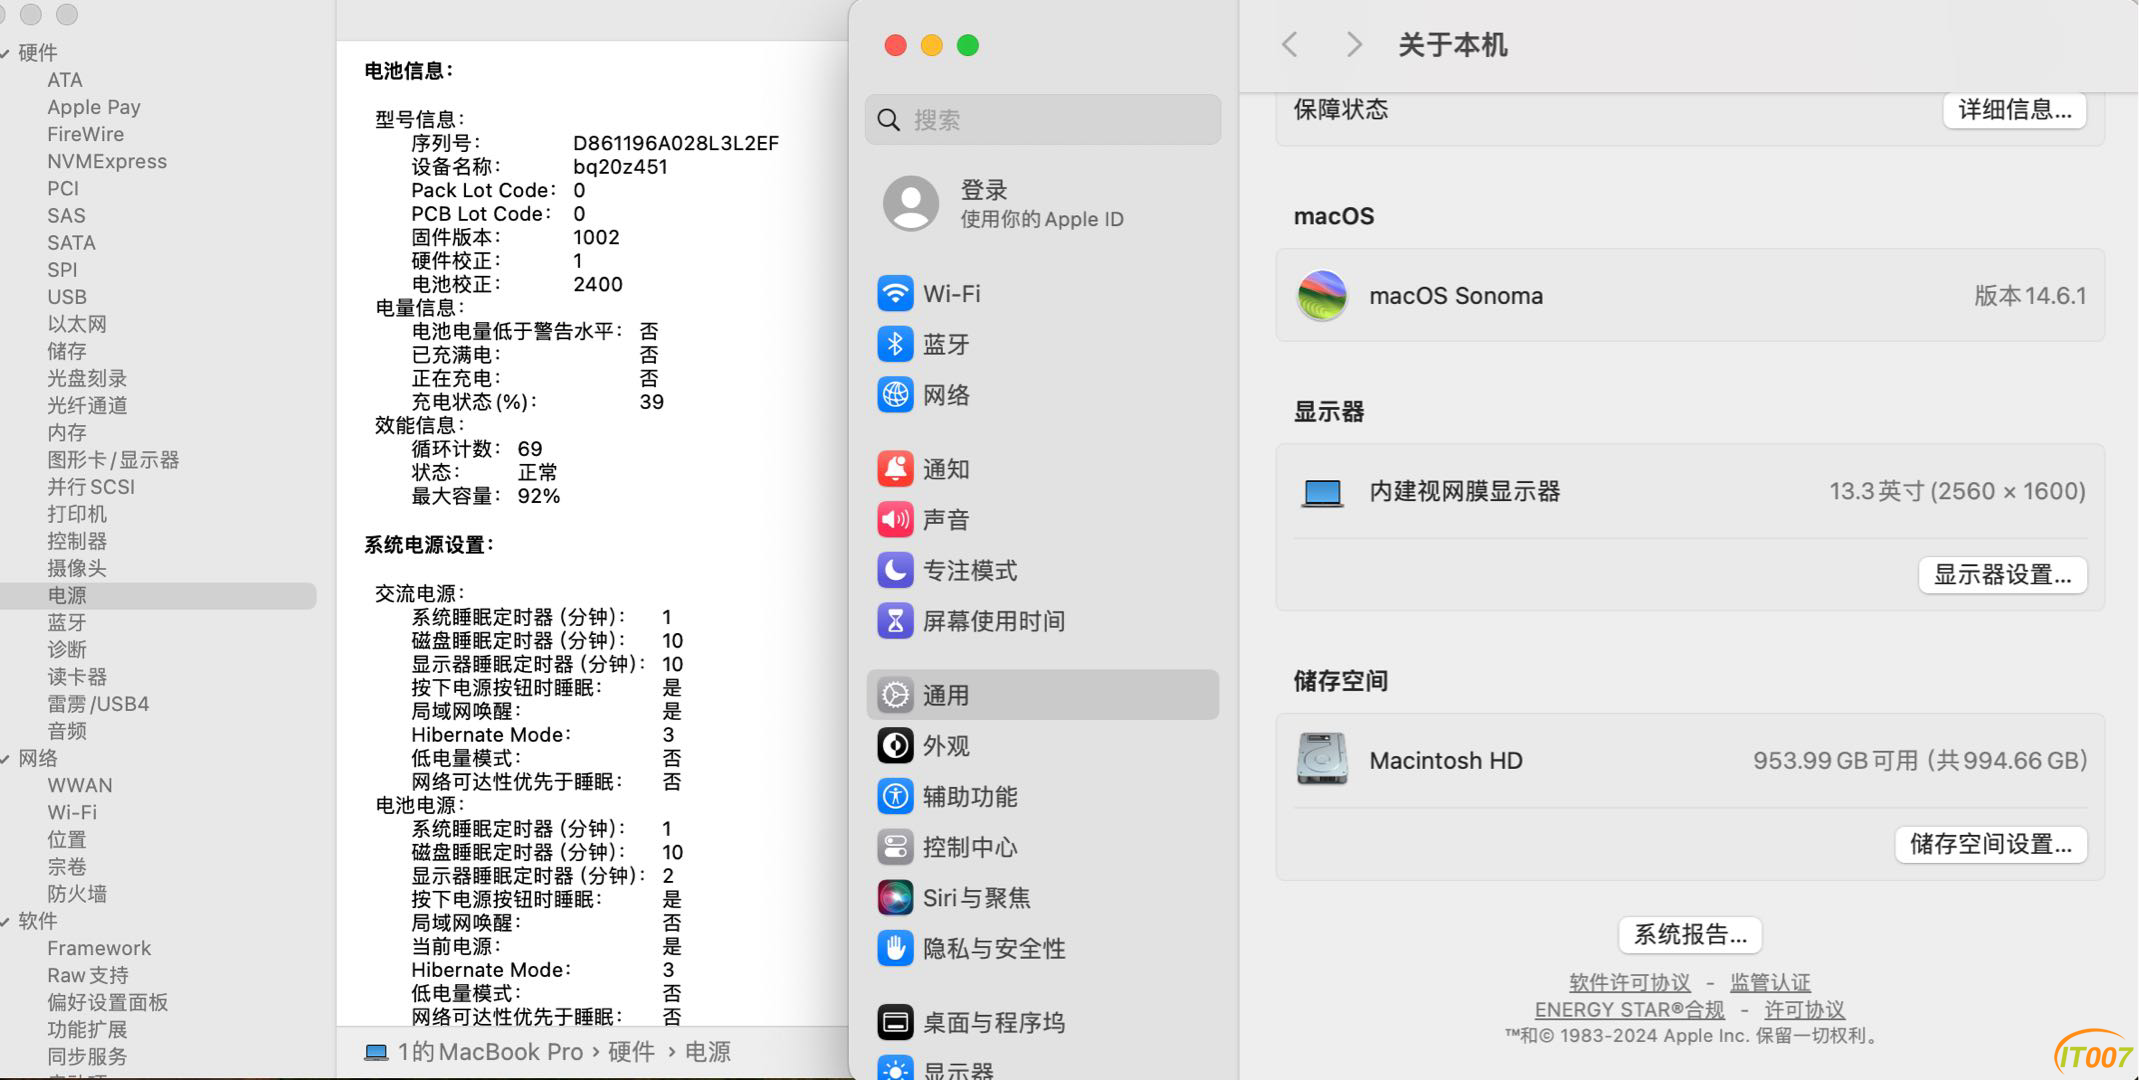Collapse the 软件 tree section
Viewport: 2139px width, 1080px height.
[x=5, y=920]
